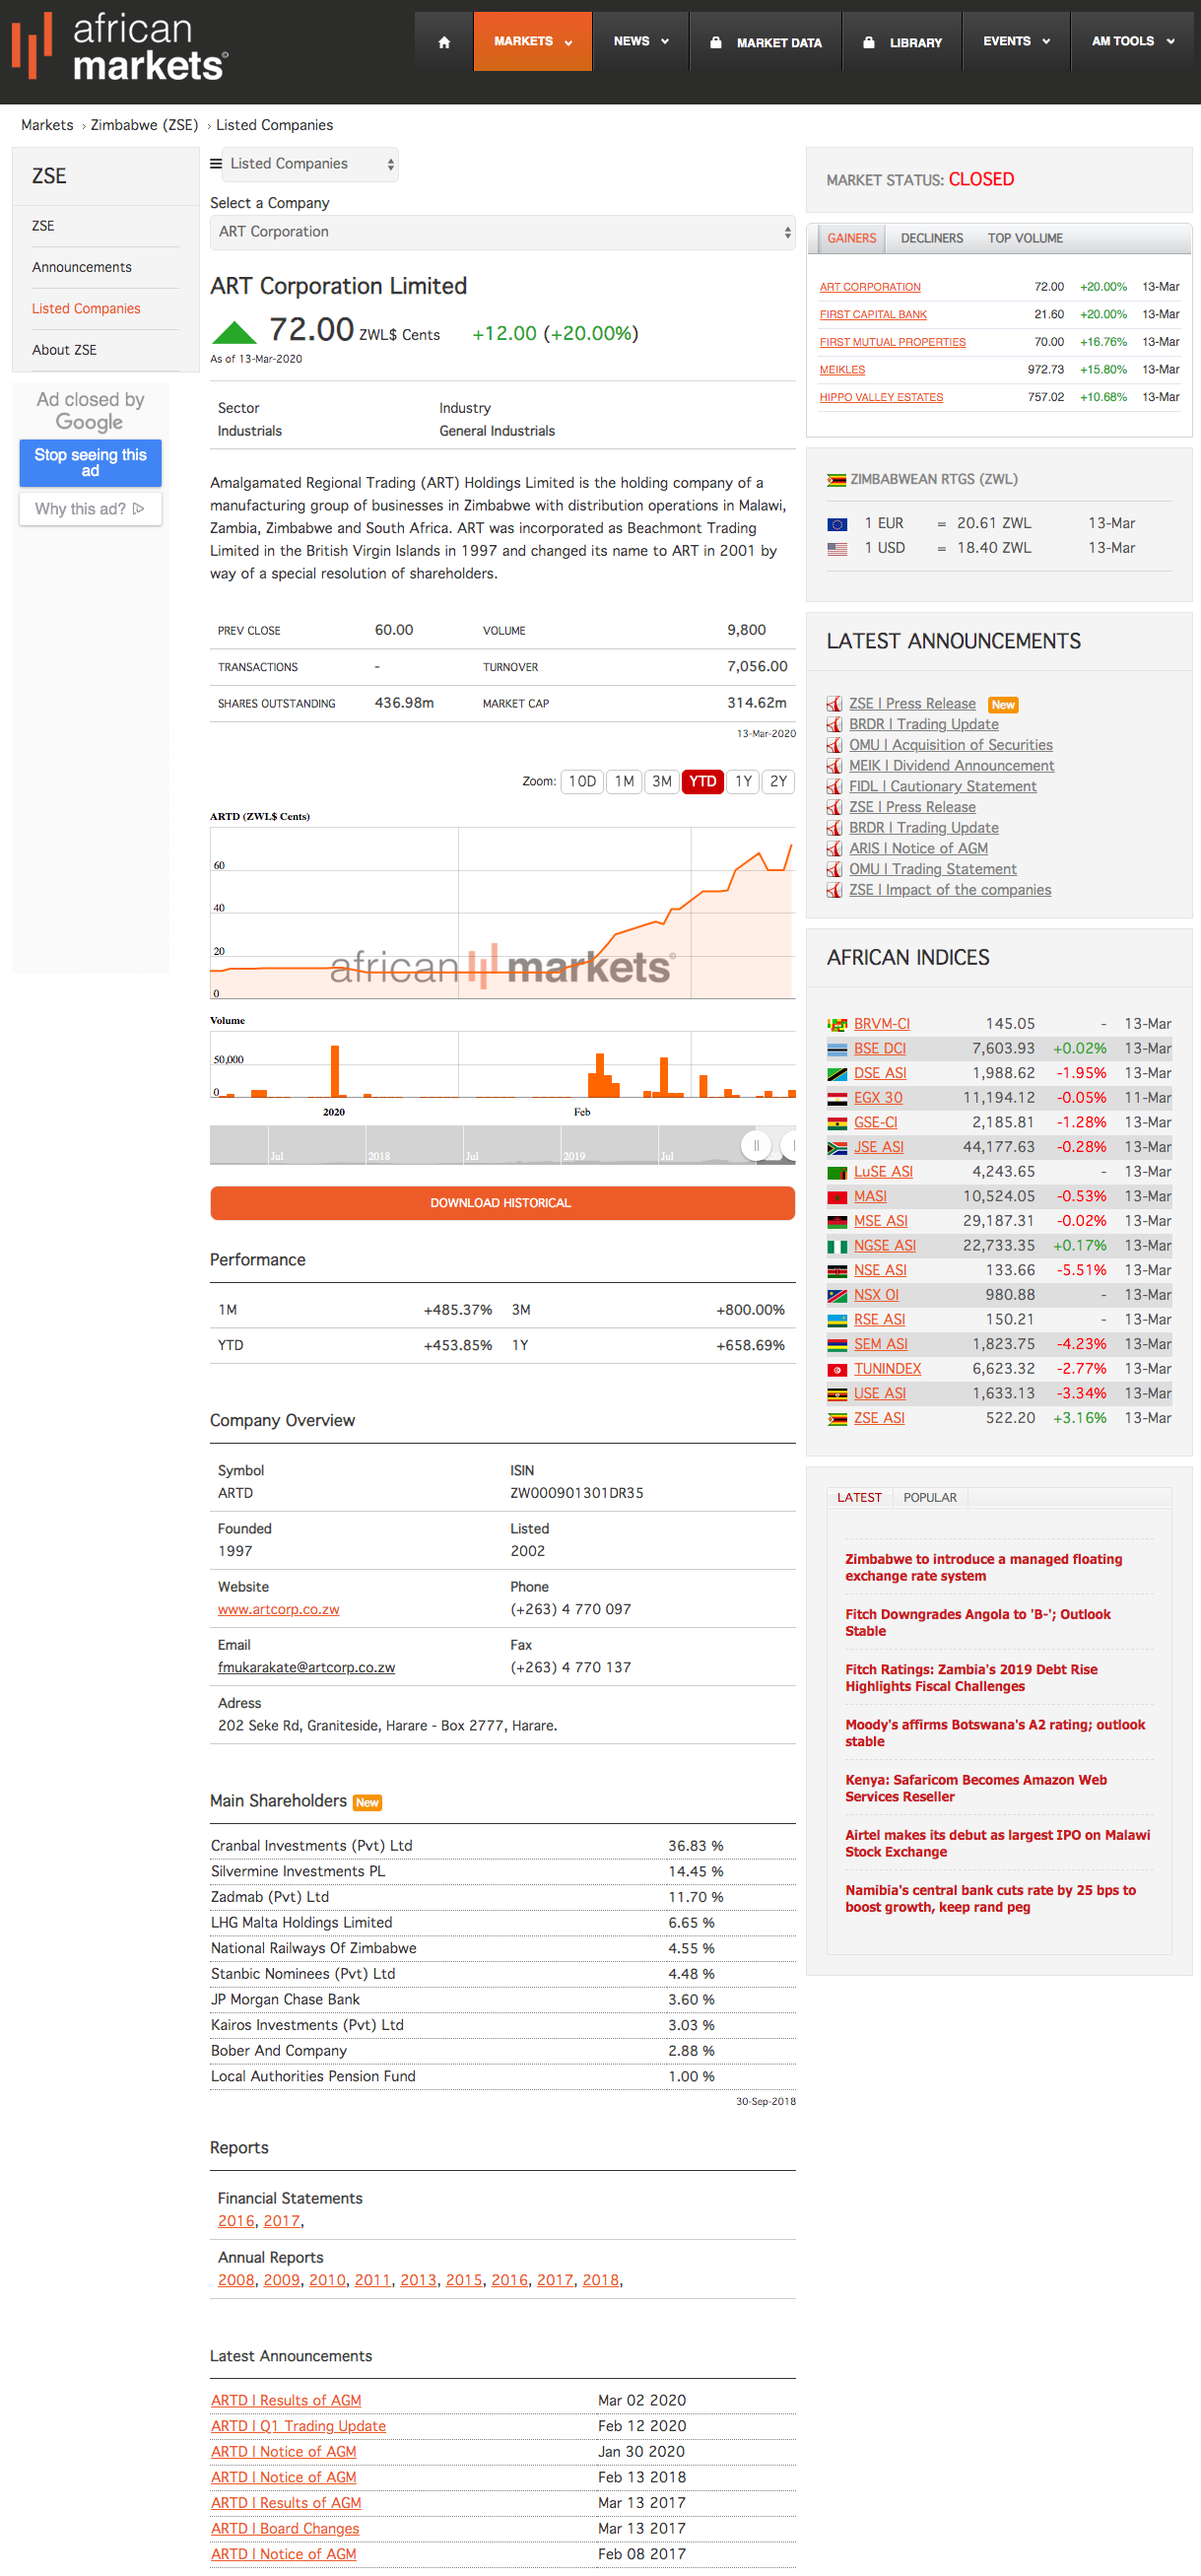Viewport: 1201px width, 2576px height.
Task: Click the BRVM-CI flag icon
Action: [837, 1024]
